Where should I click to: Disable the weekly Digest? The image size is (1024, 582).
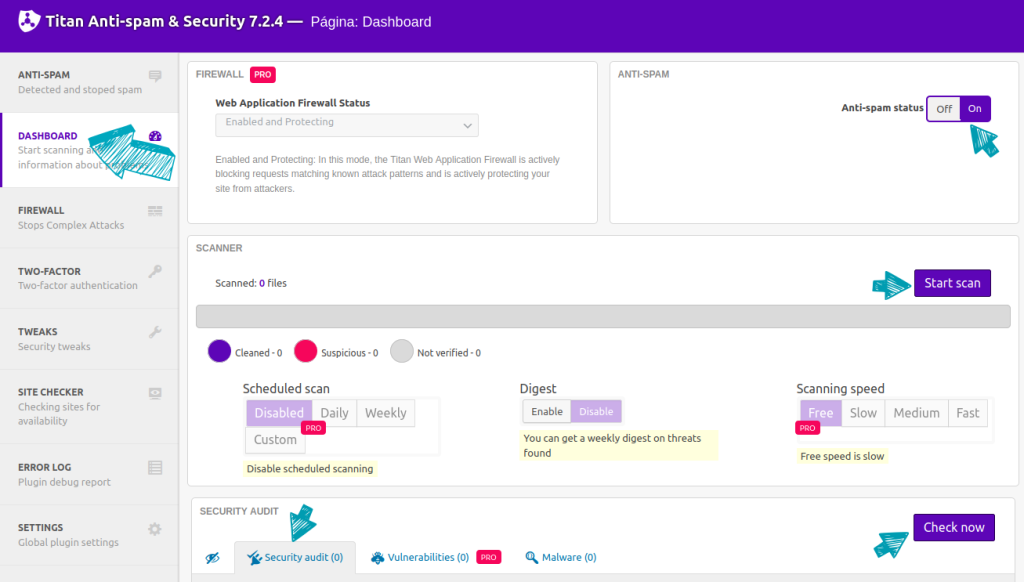(596, 412)
